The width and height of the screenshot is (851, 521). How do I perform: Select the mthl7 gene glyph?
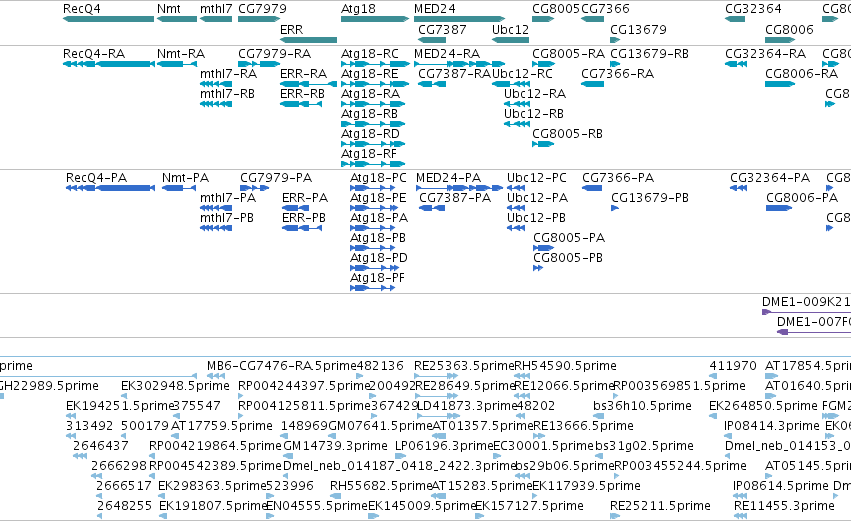[x=216, y=19]
